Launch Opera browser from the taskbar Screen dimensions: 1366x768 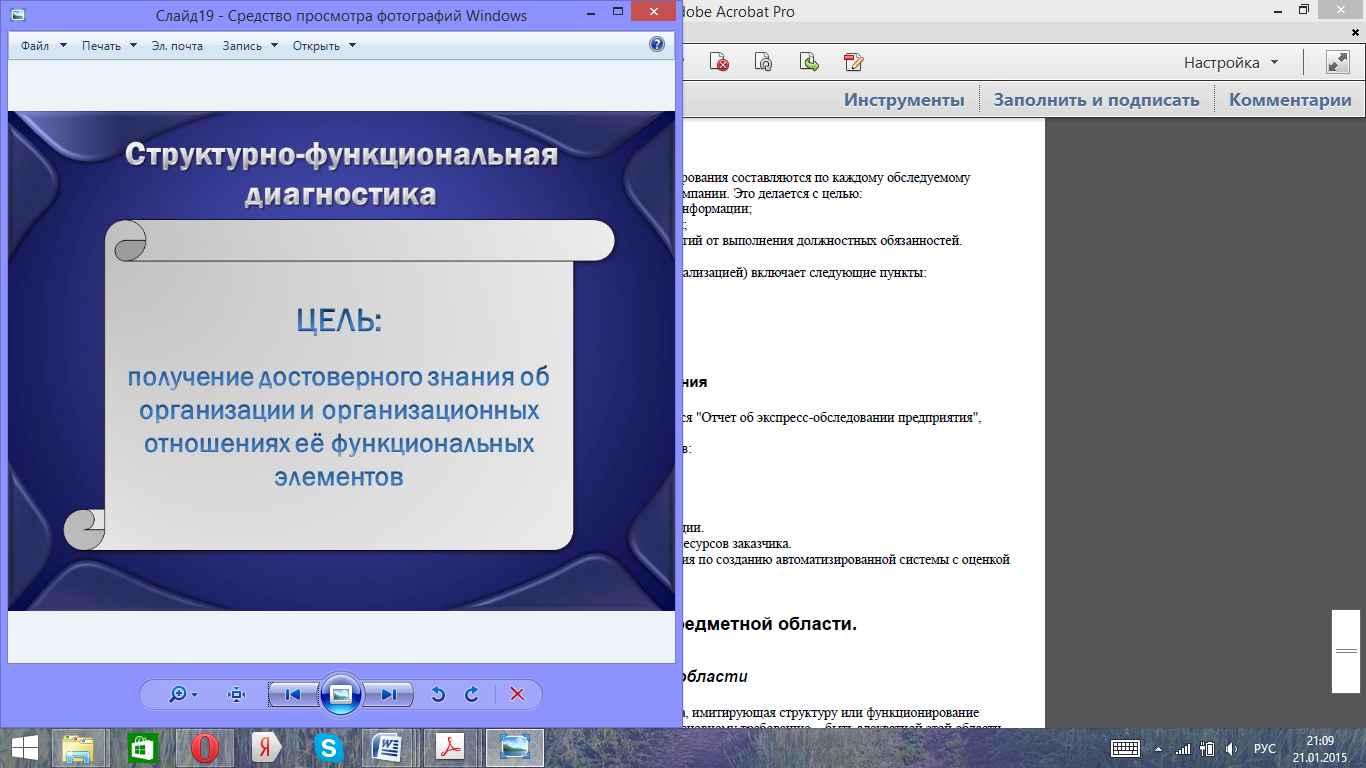(205, 747)
